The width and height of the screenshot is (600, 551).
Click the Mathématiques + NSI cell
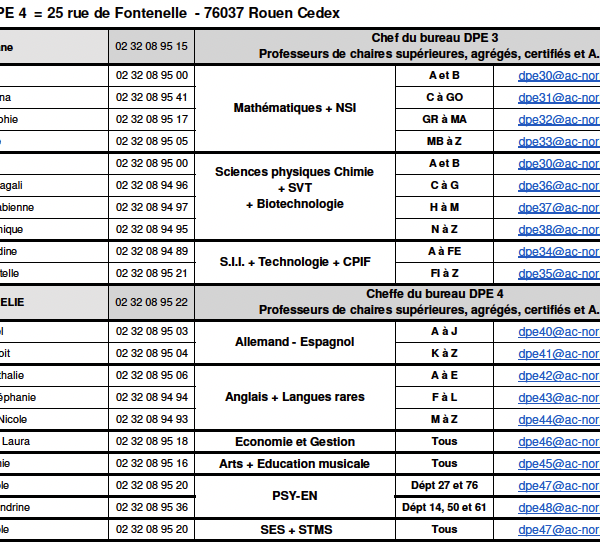click(295, 108)
